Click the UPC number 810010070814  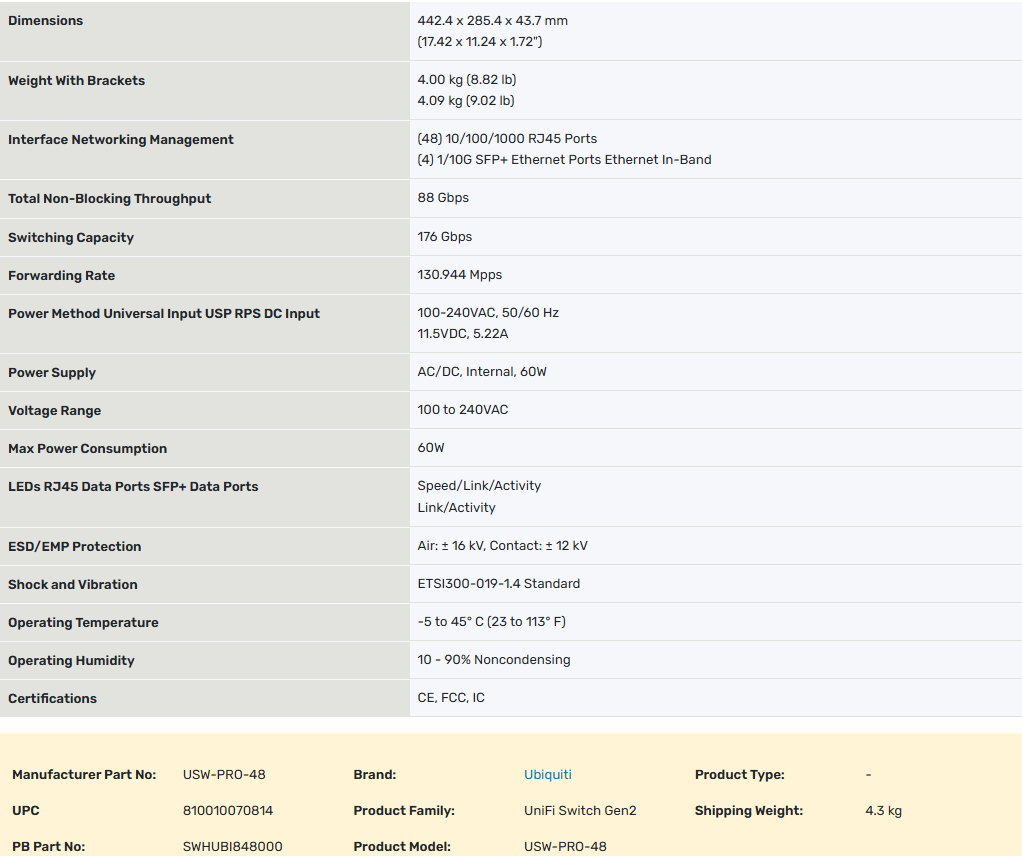pyautogui.click(x=228, y=811)
